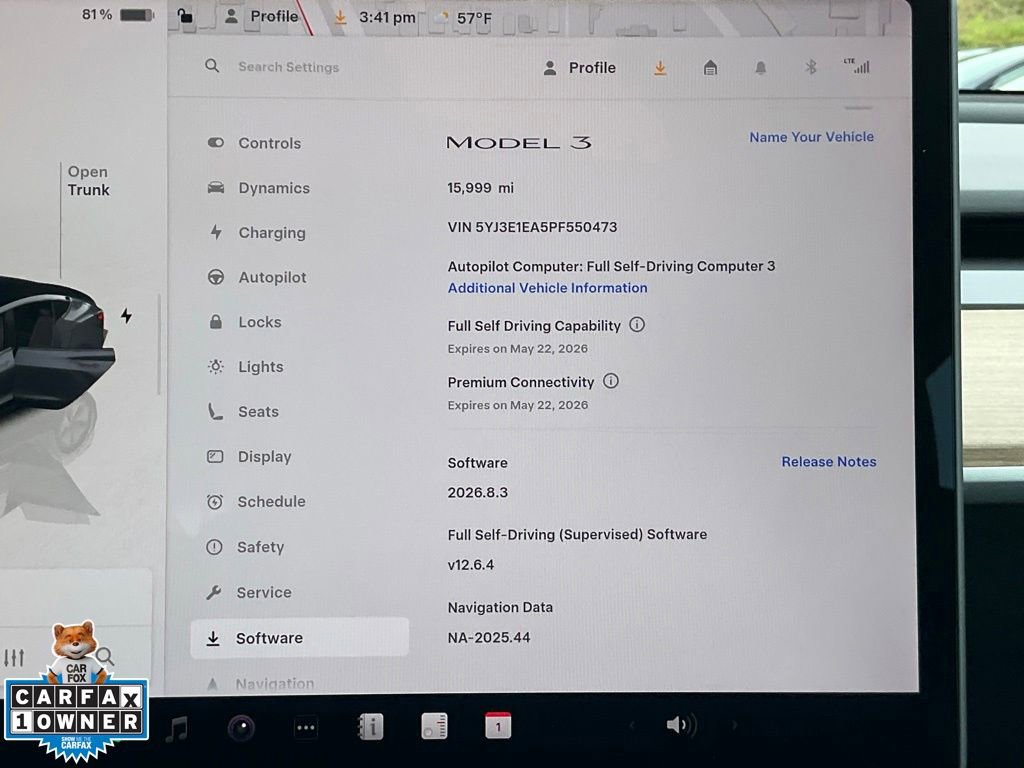Viewport: 1024px width, 768px height.
Task: Open the Bluetooth icon settings
Action: (x=810, y=67)
